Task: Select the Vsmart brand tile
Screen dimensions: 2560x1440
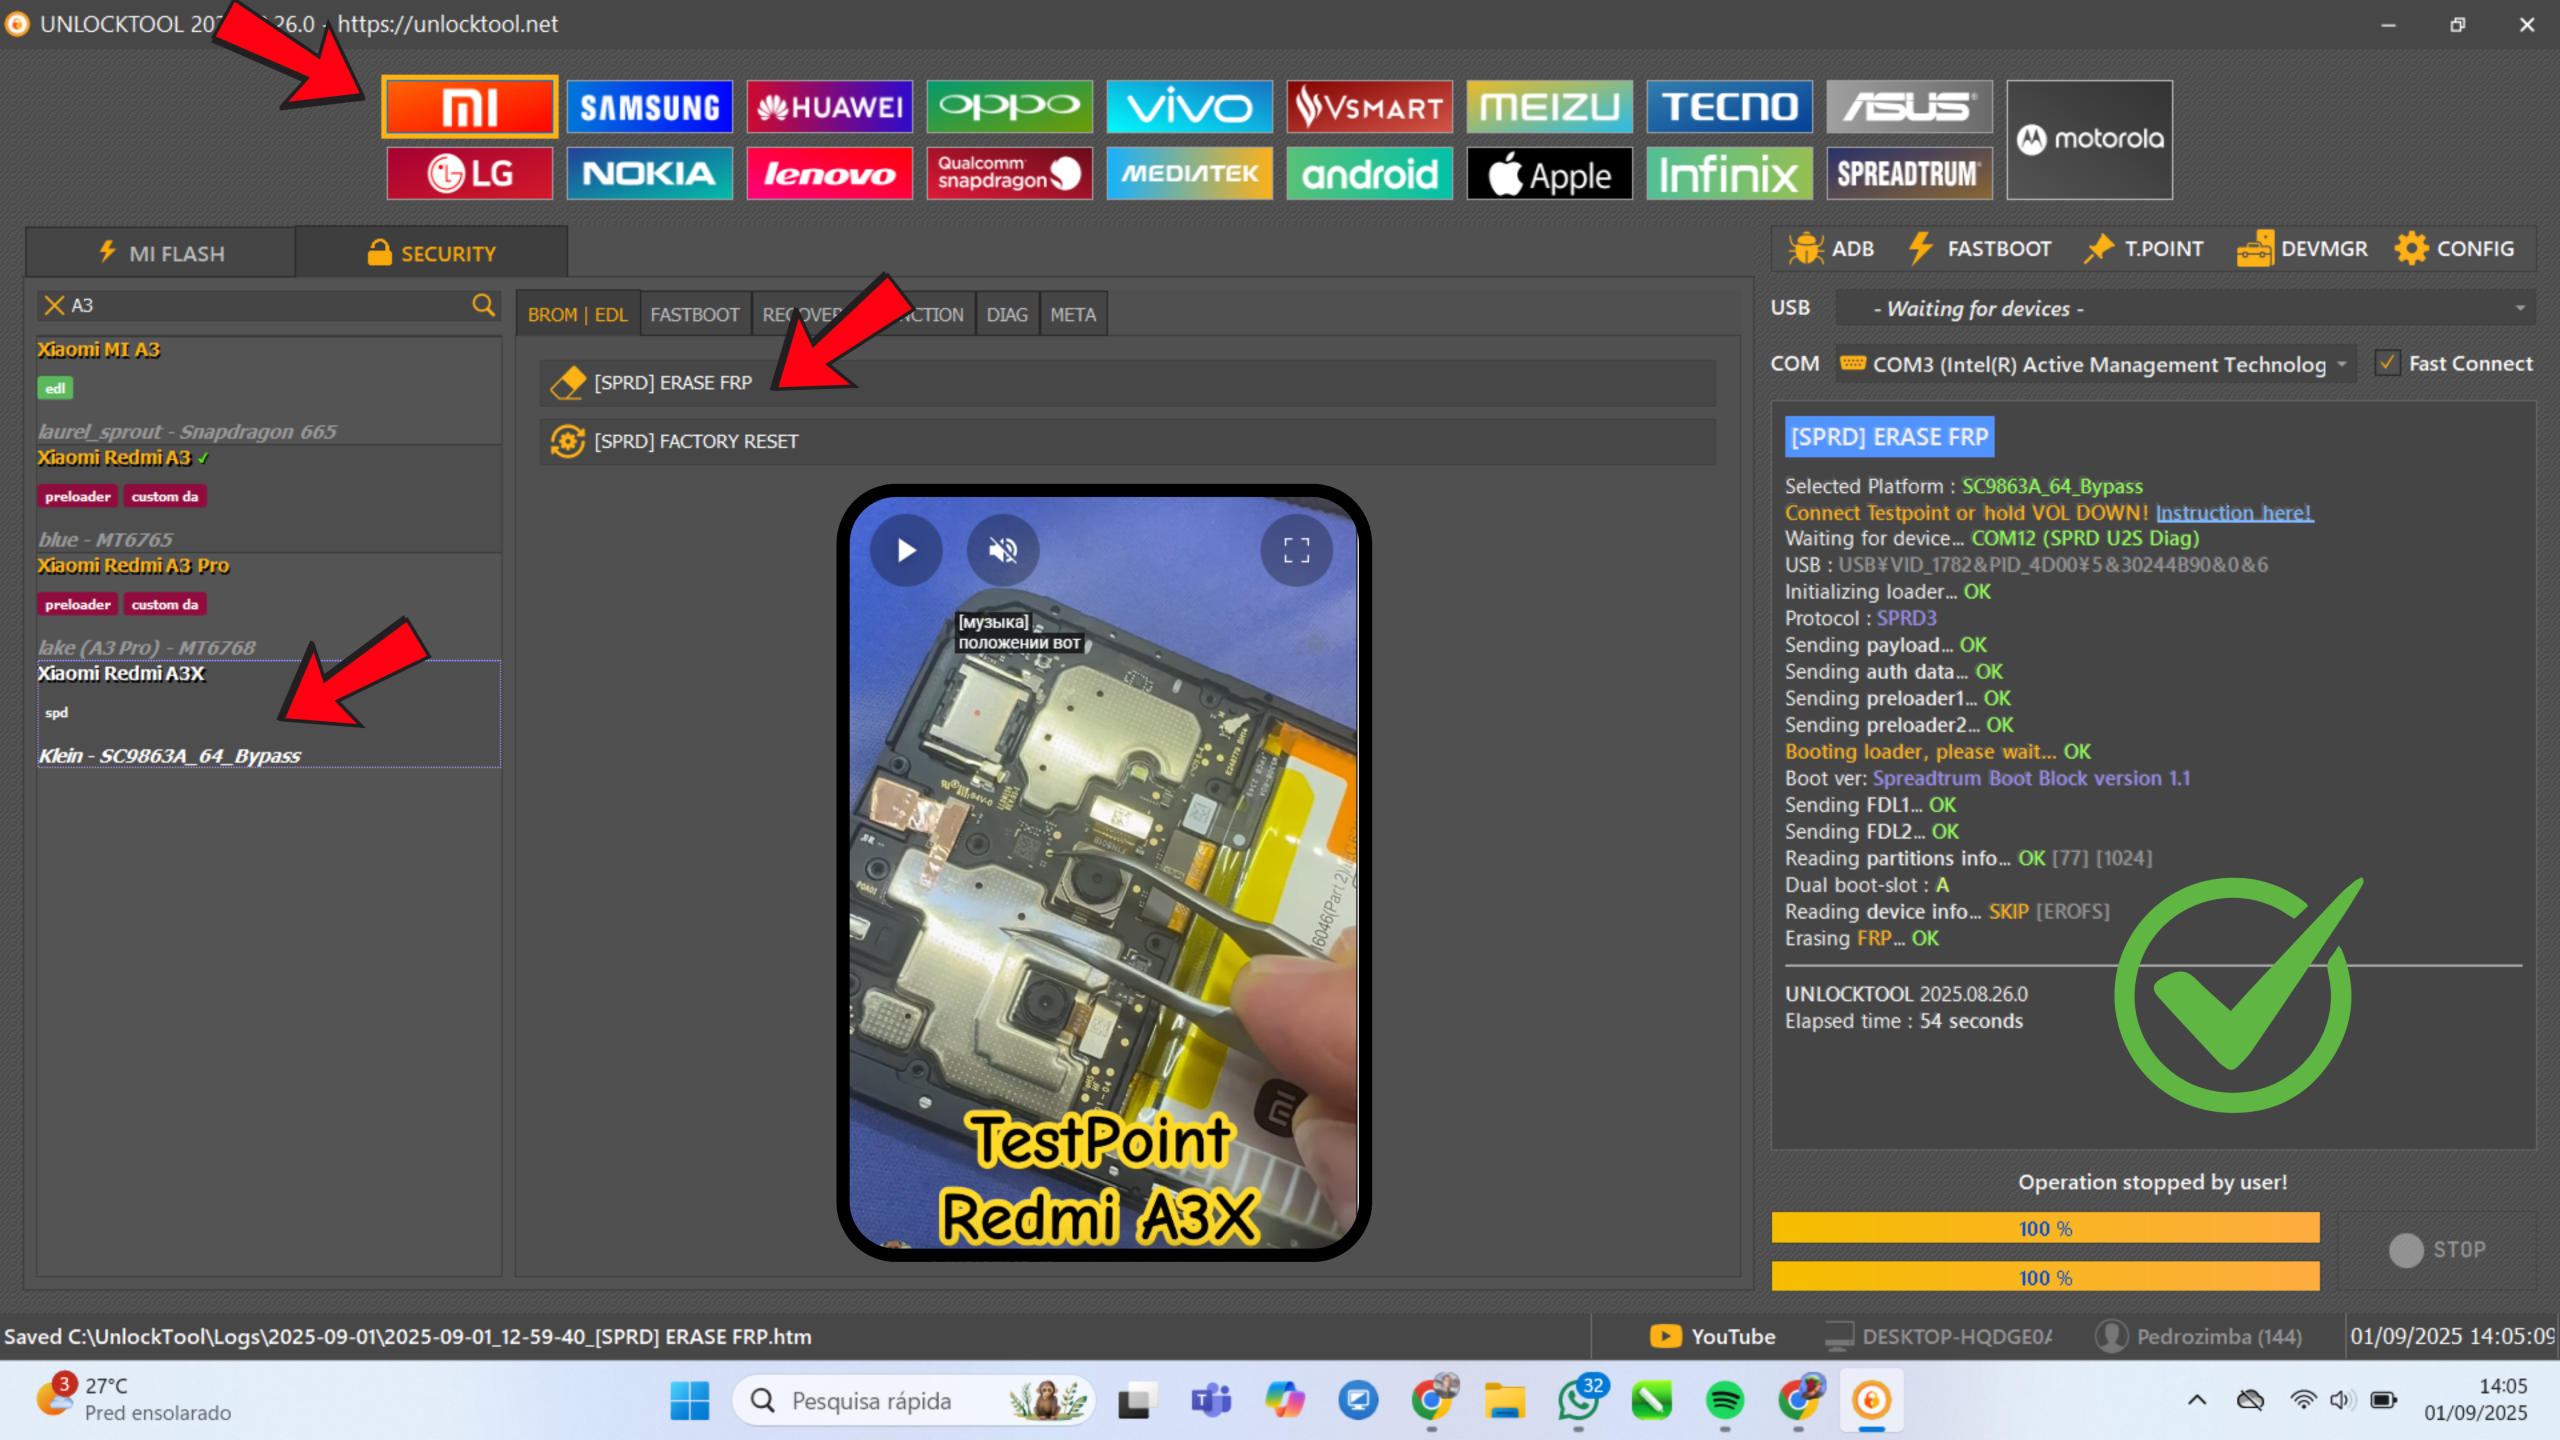Action: tap(1369, 106)
